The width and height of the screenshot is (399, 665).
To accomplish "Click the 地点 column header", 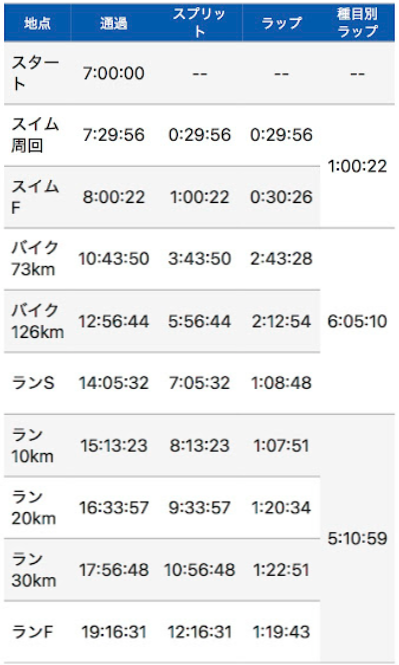I will pyautogui.click(x=37, y=23).
